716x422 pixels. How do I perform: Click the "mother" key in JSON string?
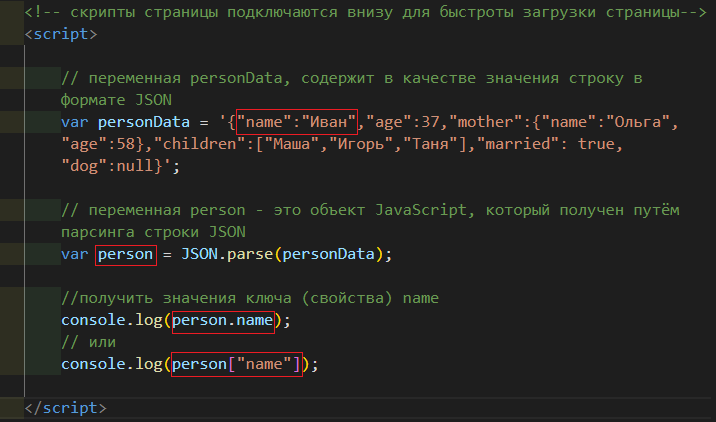485,122
